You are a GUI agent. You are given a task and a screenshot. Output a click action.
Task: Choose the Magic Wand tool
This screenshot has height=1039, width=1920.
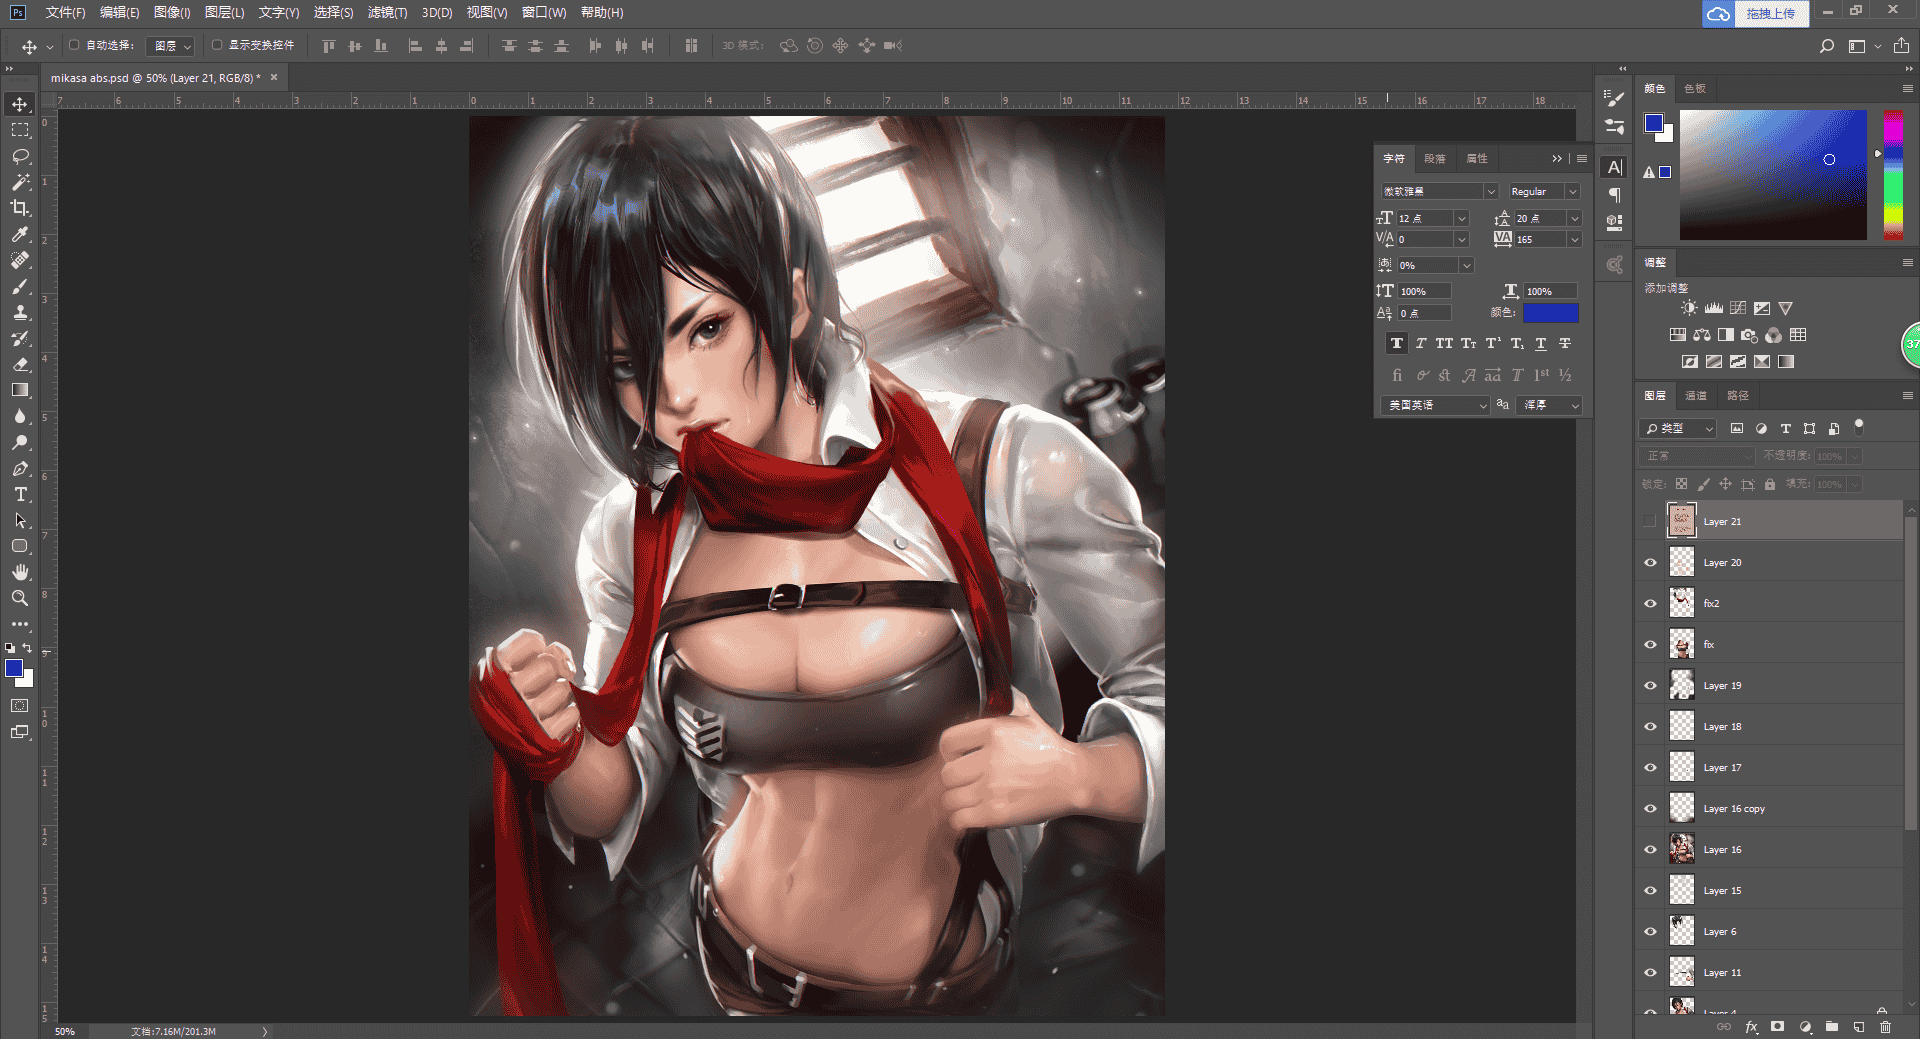click(20, 182)
